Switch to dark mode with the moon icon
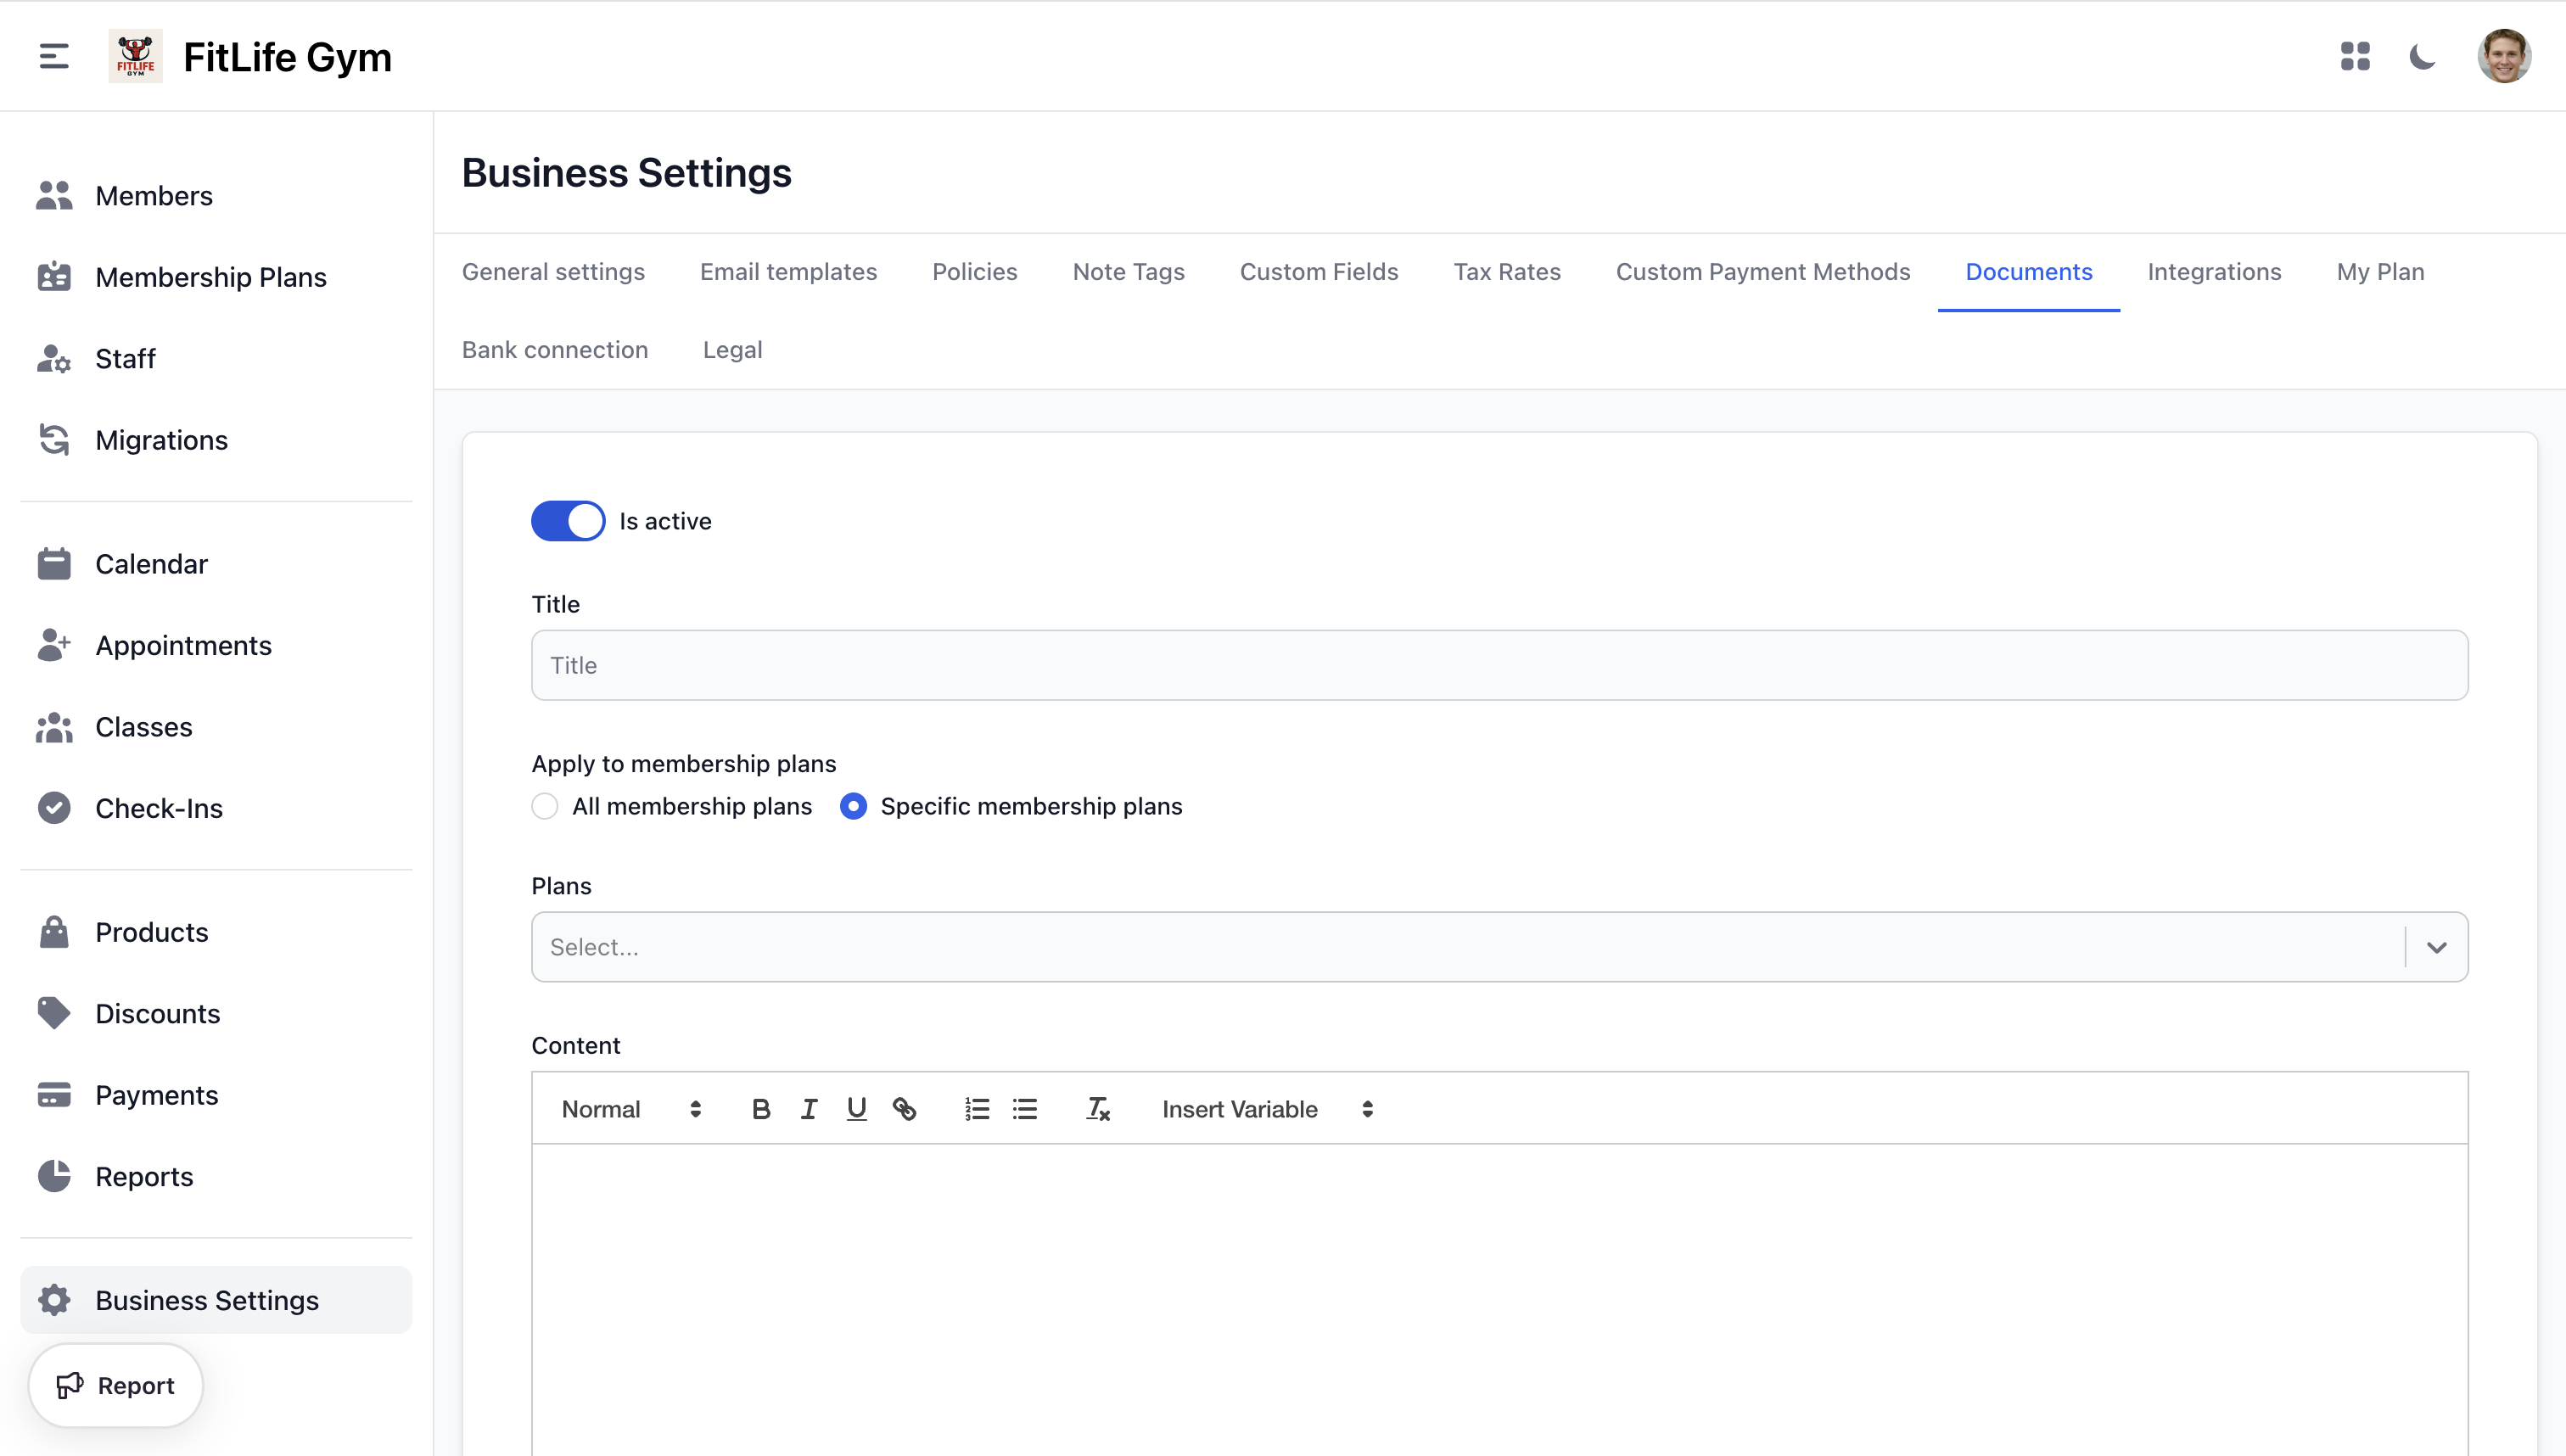The height and width of the screenshot is (1456, 2566). (x=2423, y=57)
